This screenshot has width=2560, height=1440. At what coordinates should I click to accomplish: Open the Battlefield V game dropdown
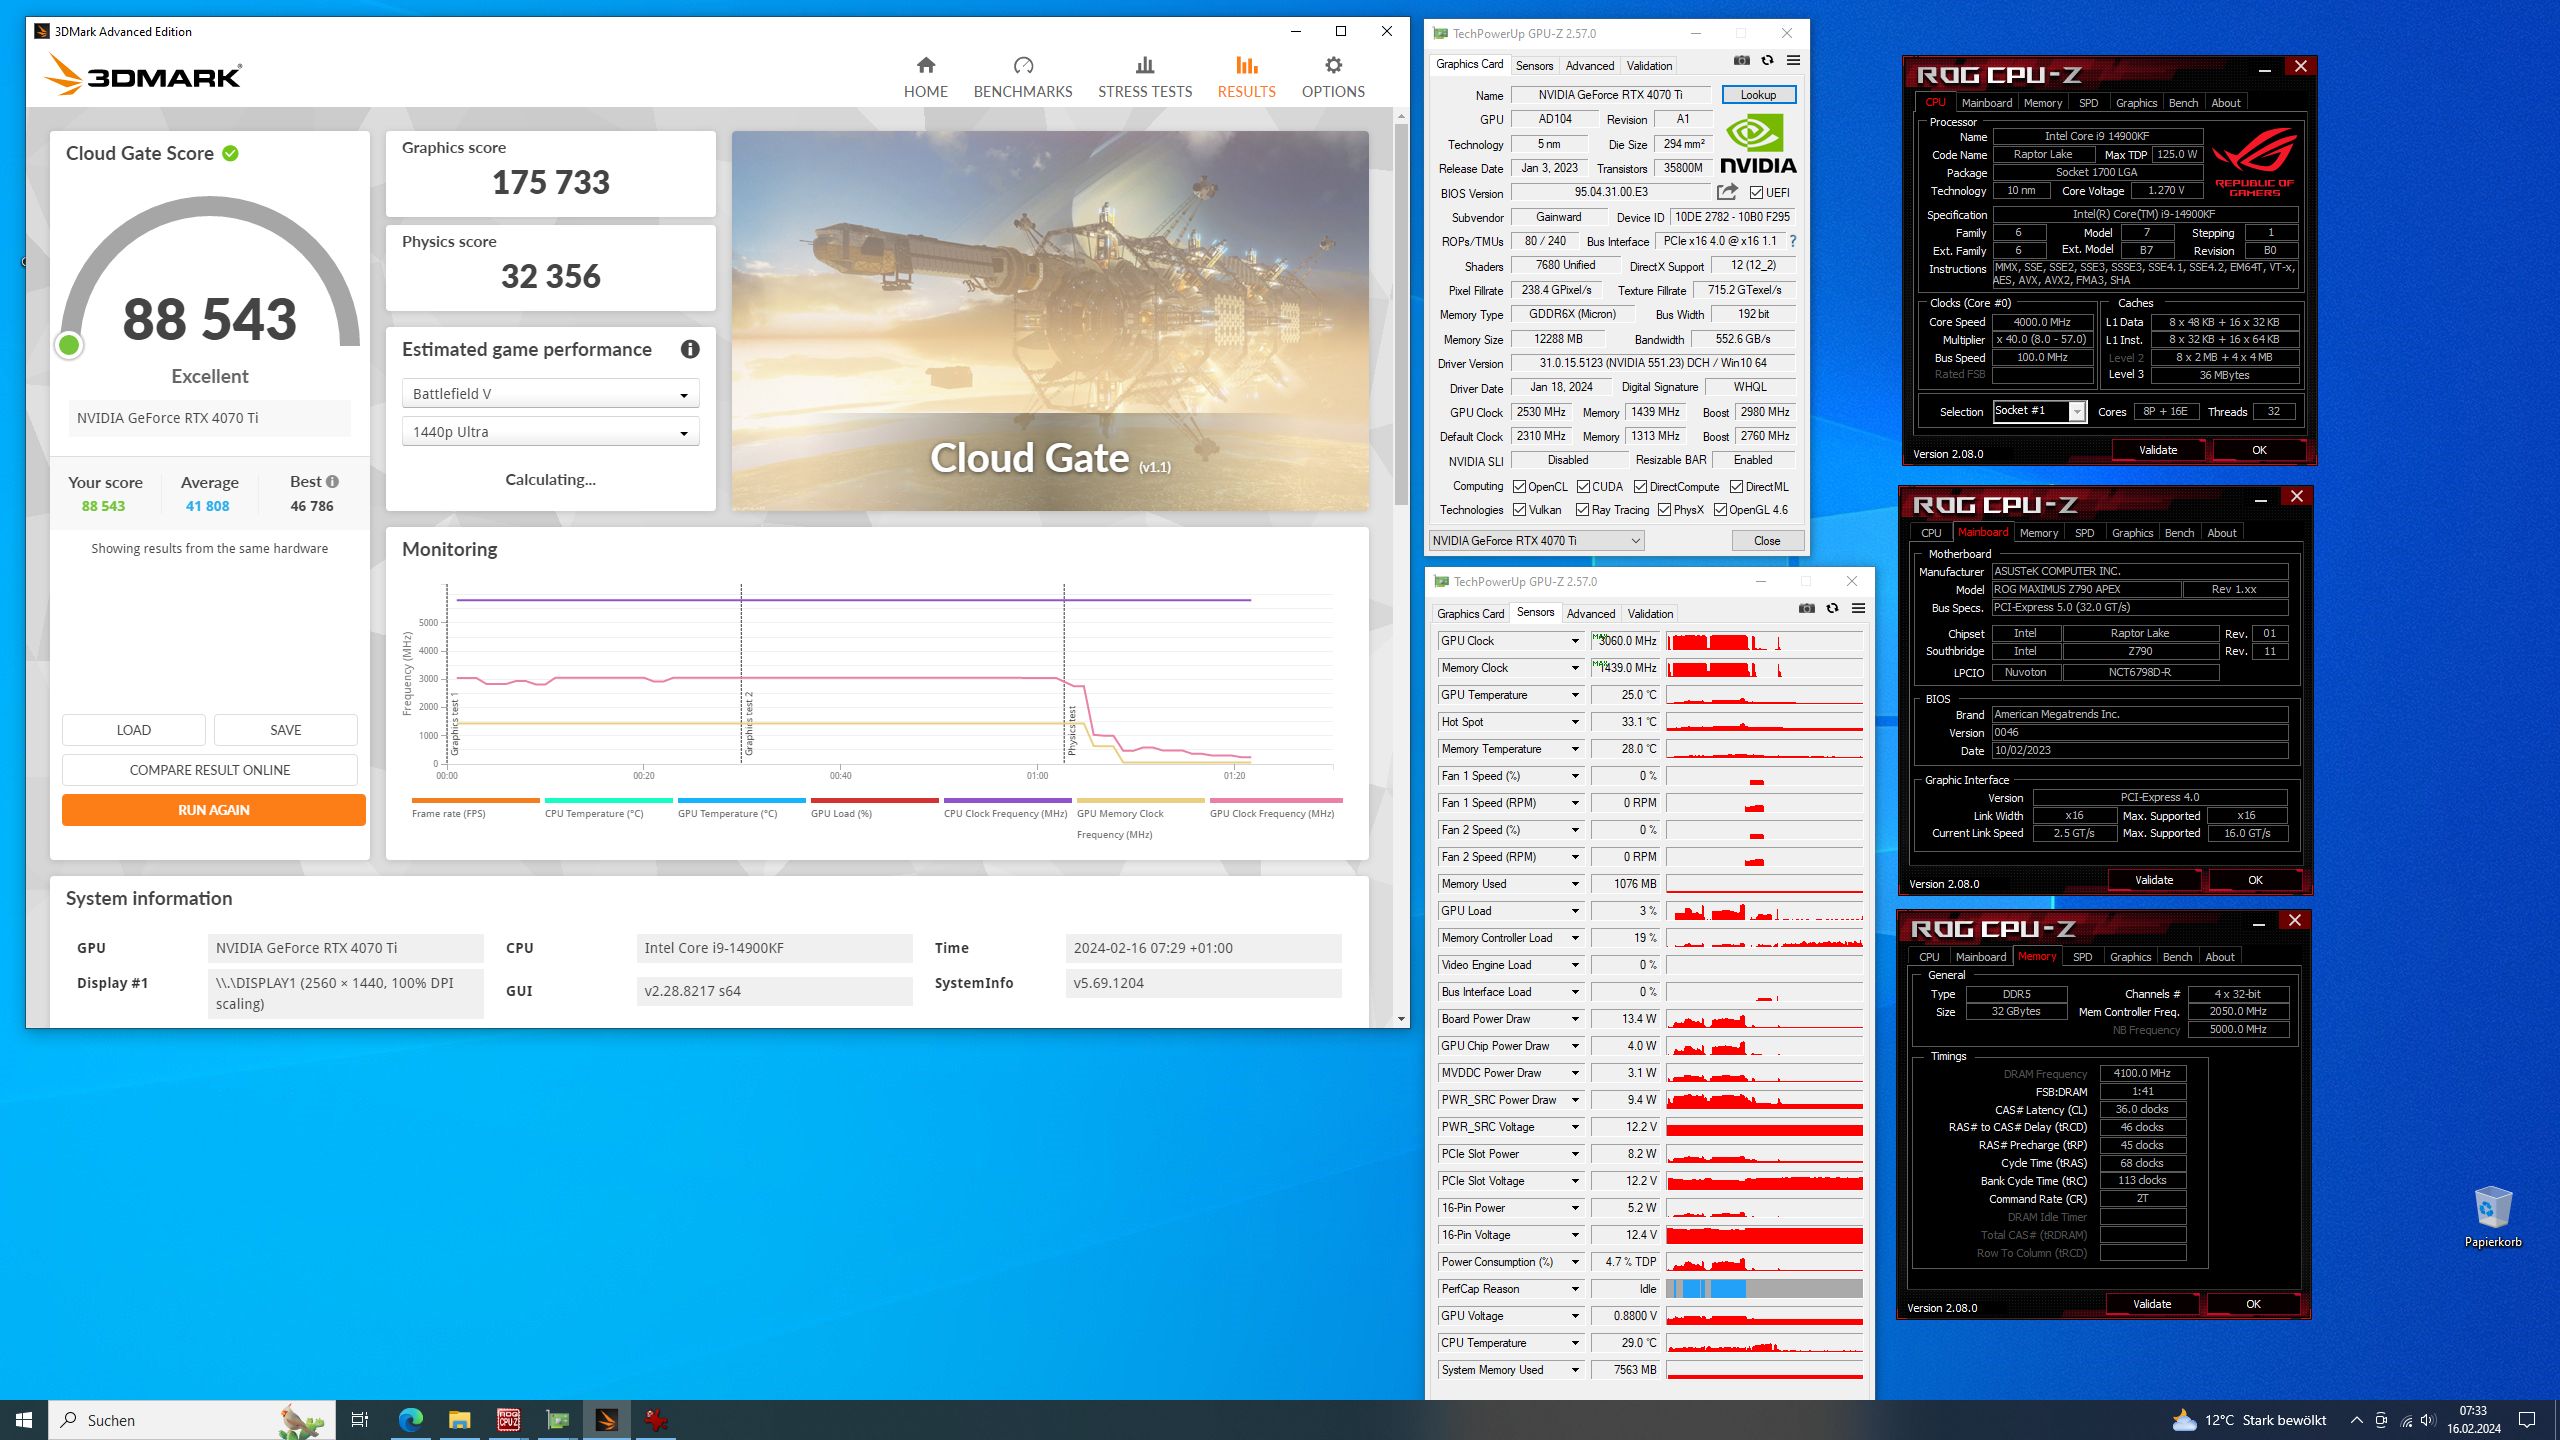[550, 394]
